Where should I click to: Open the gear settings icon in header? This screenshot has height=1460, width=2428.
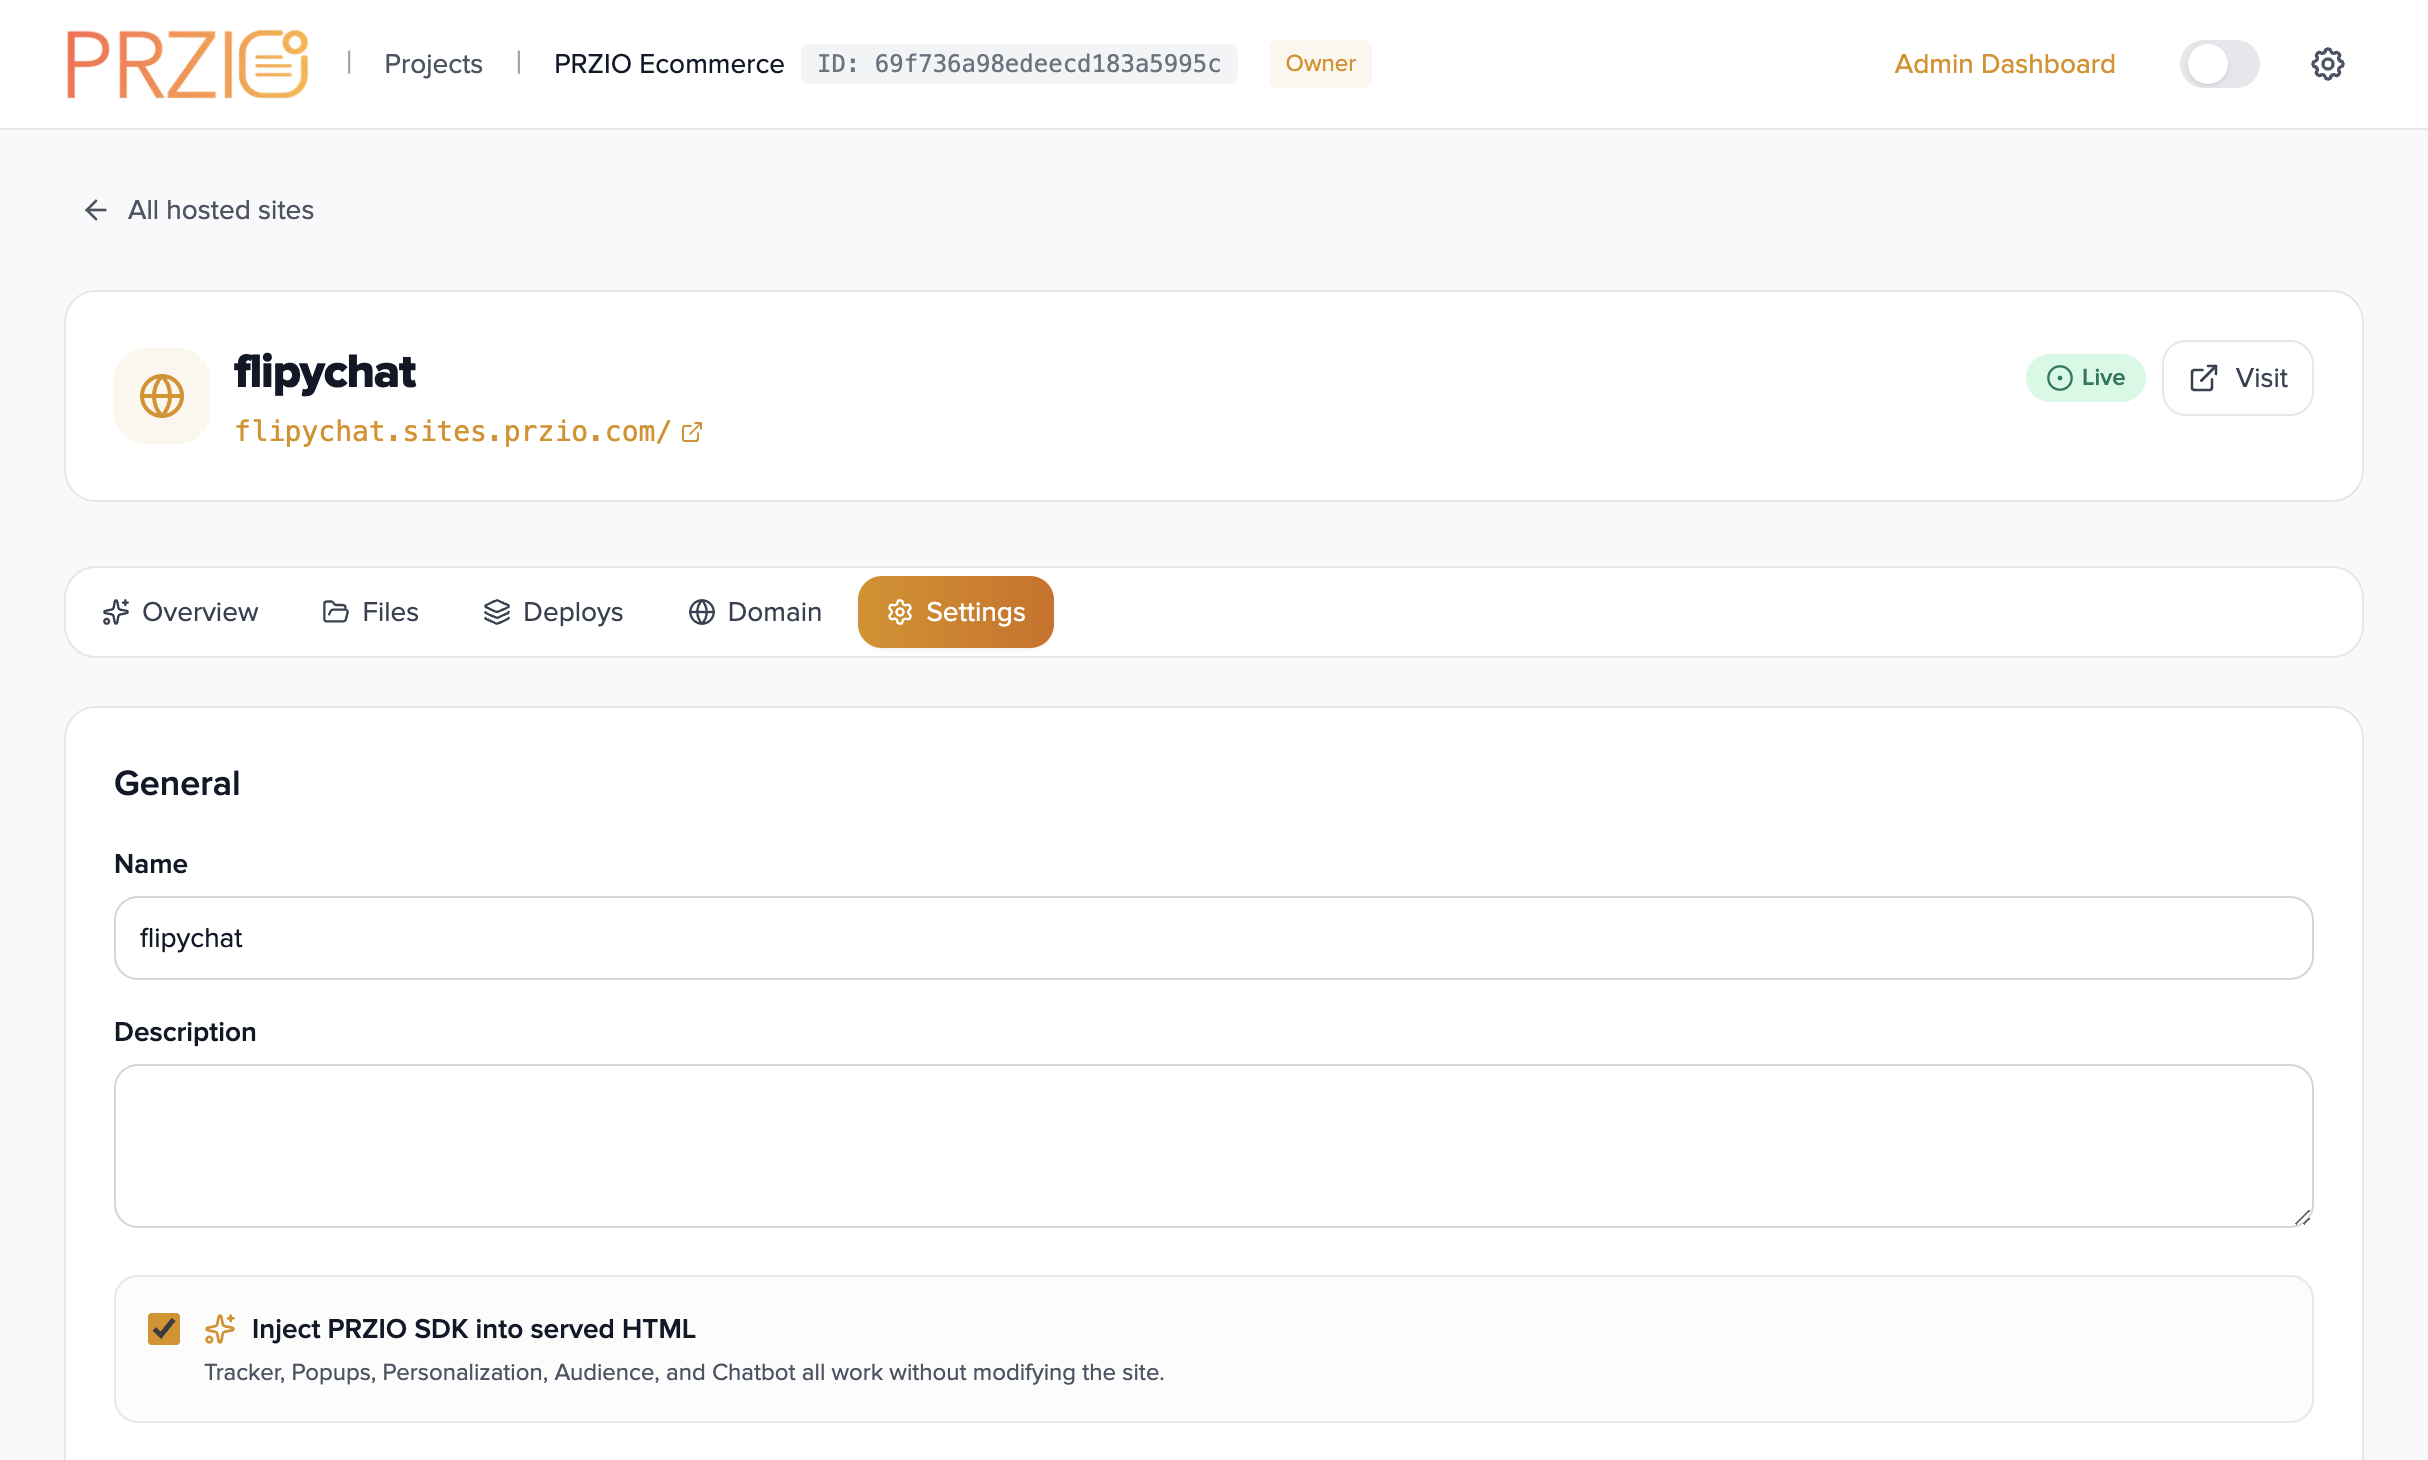point(2327,64)
